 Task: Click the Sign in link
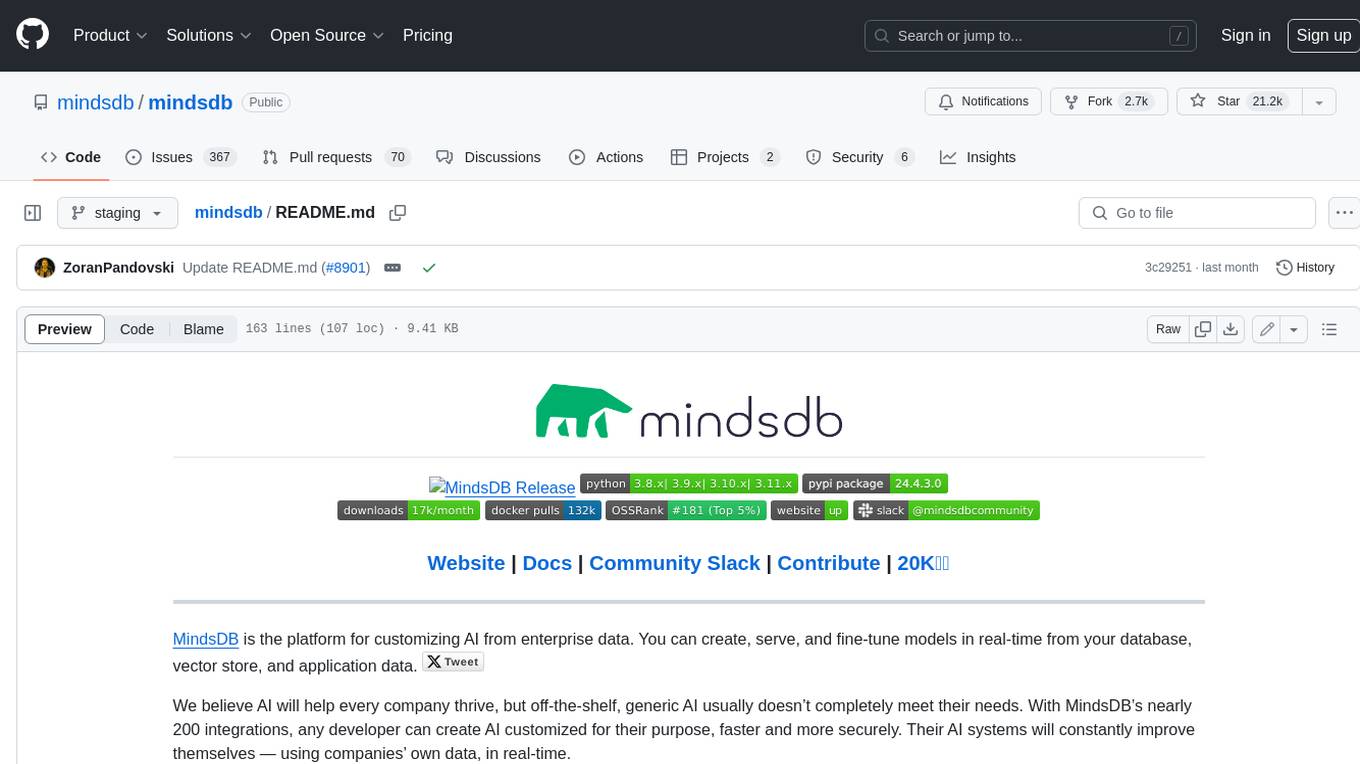tap(1245, 35)
